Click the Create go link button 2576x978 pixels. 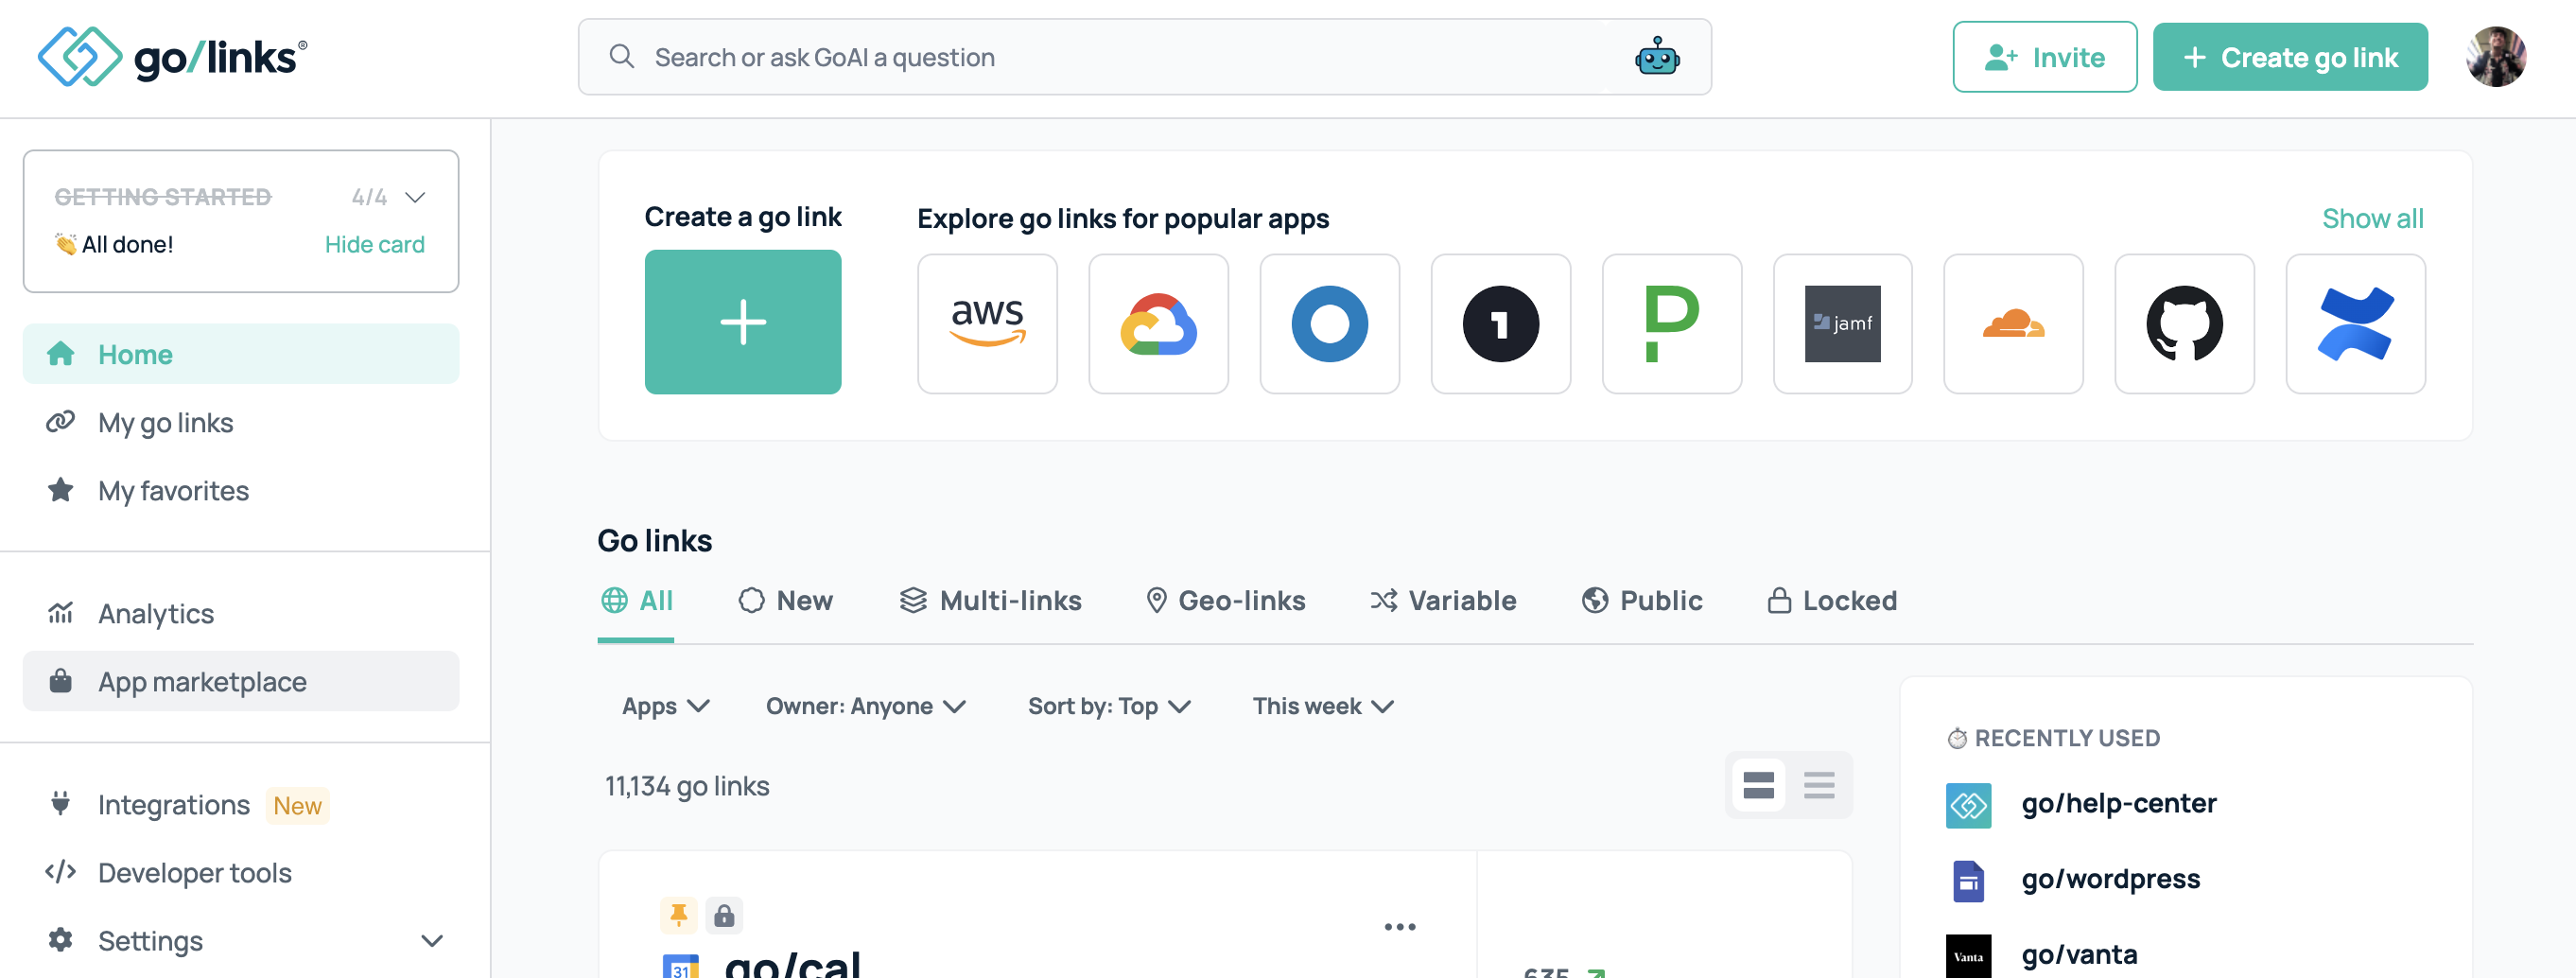click(2289, 57)
